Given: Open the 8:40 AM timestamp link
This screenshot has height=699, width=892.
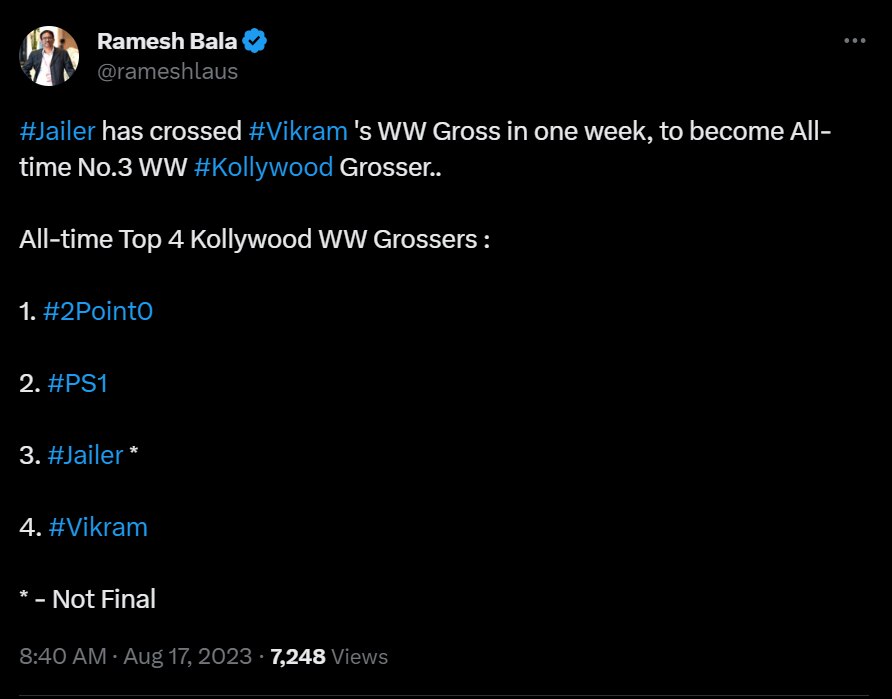Looking at the screenshot, I should [62, 657].
